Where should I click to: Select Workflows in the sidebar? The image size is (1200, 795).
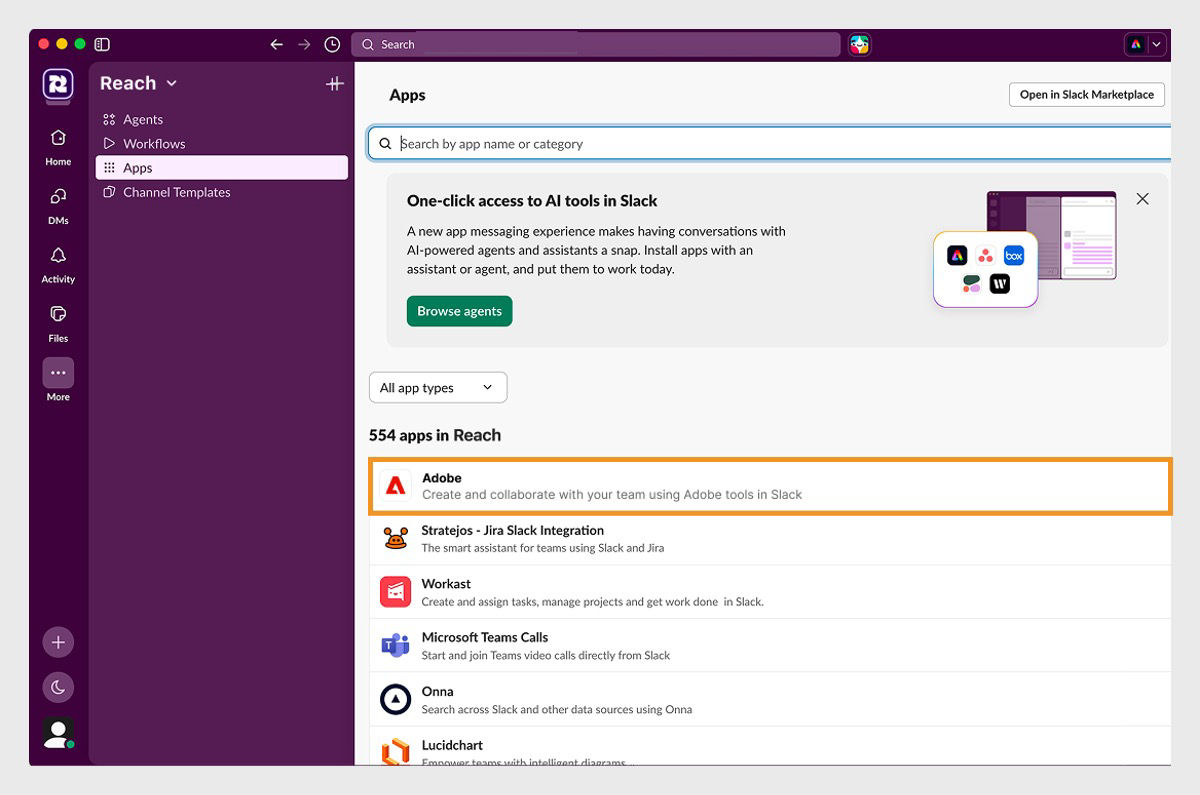coord(222,143)
